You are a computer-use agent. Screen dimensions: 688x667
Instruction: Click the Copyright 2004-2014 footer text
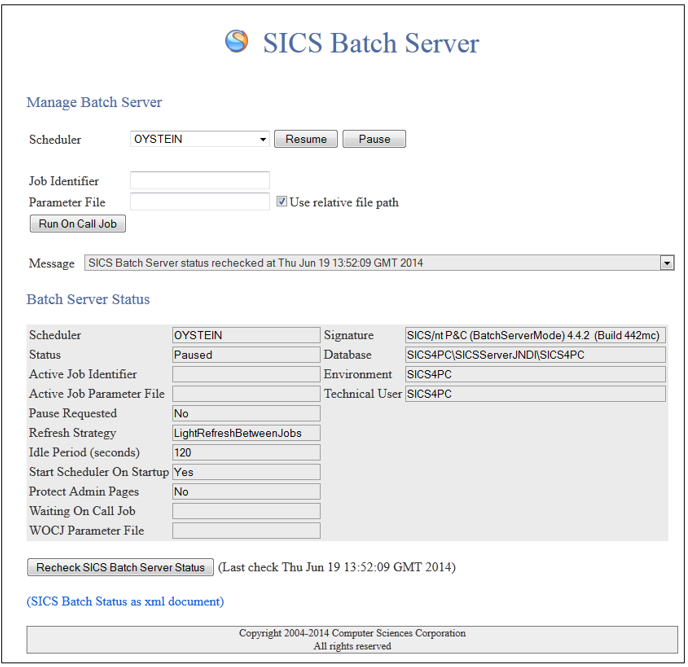352,633
